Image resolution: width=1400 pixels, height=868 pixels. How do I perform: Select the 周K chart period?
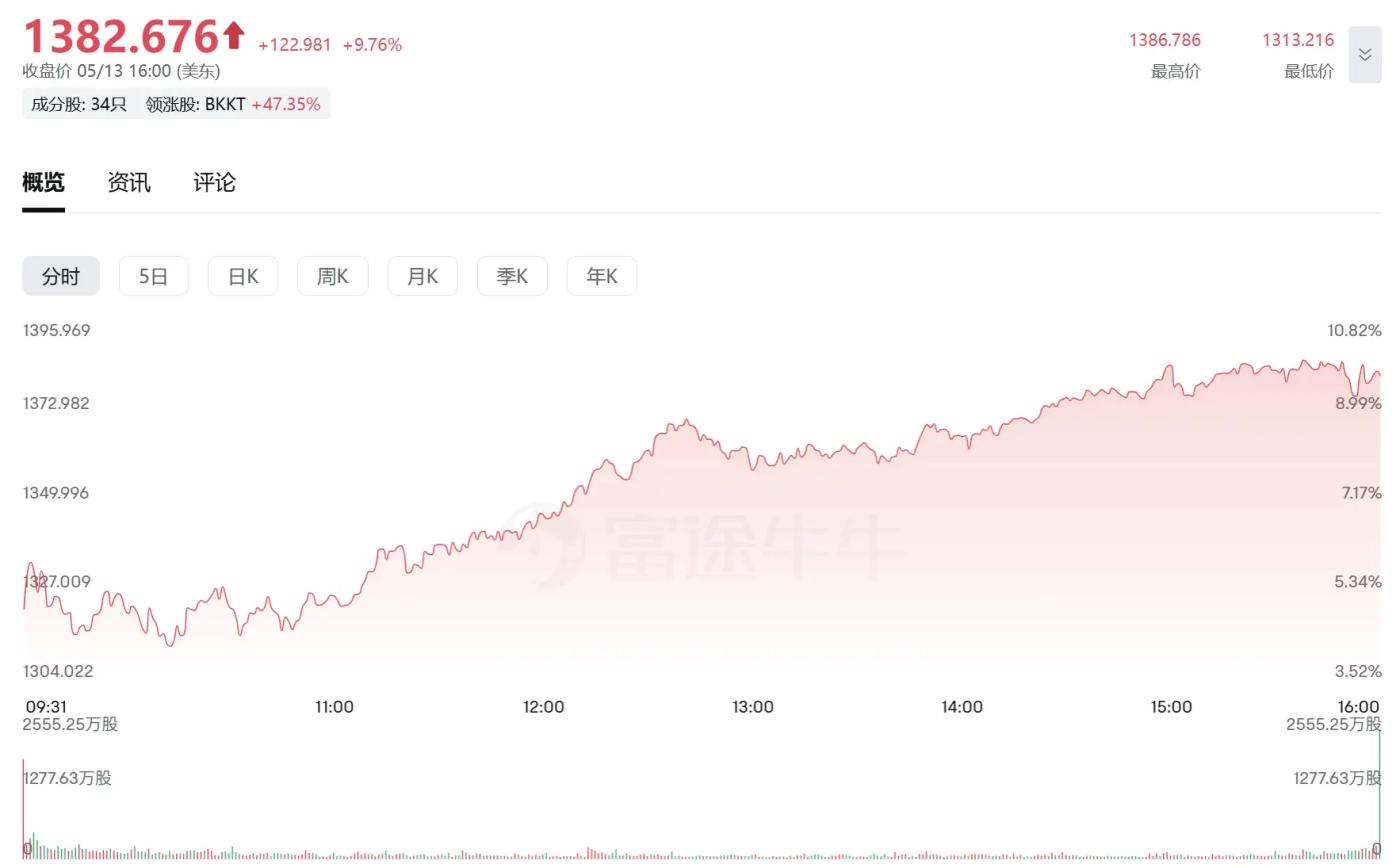coord(332,276)
